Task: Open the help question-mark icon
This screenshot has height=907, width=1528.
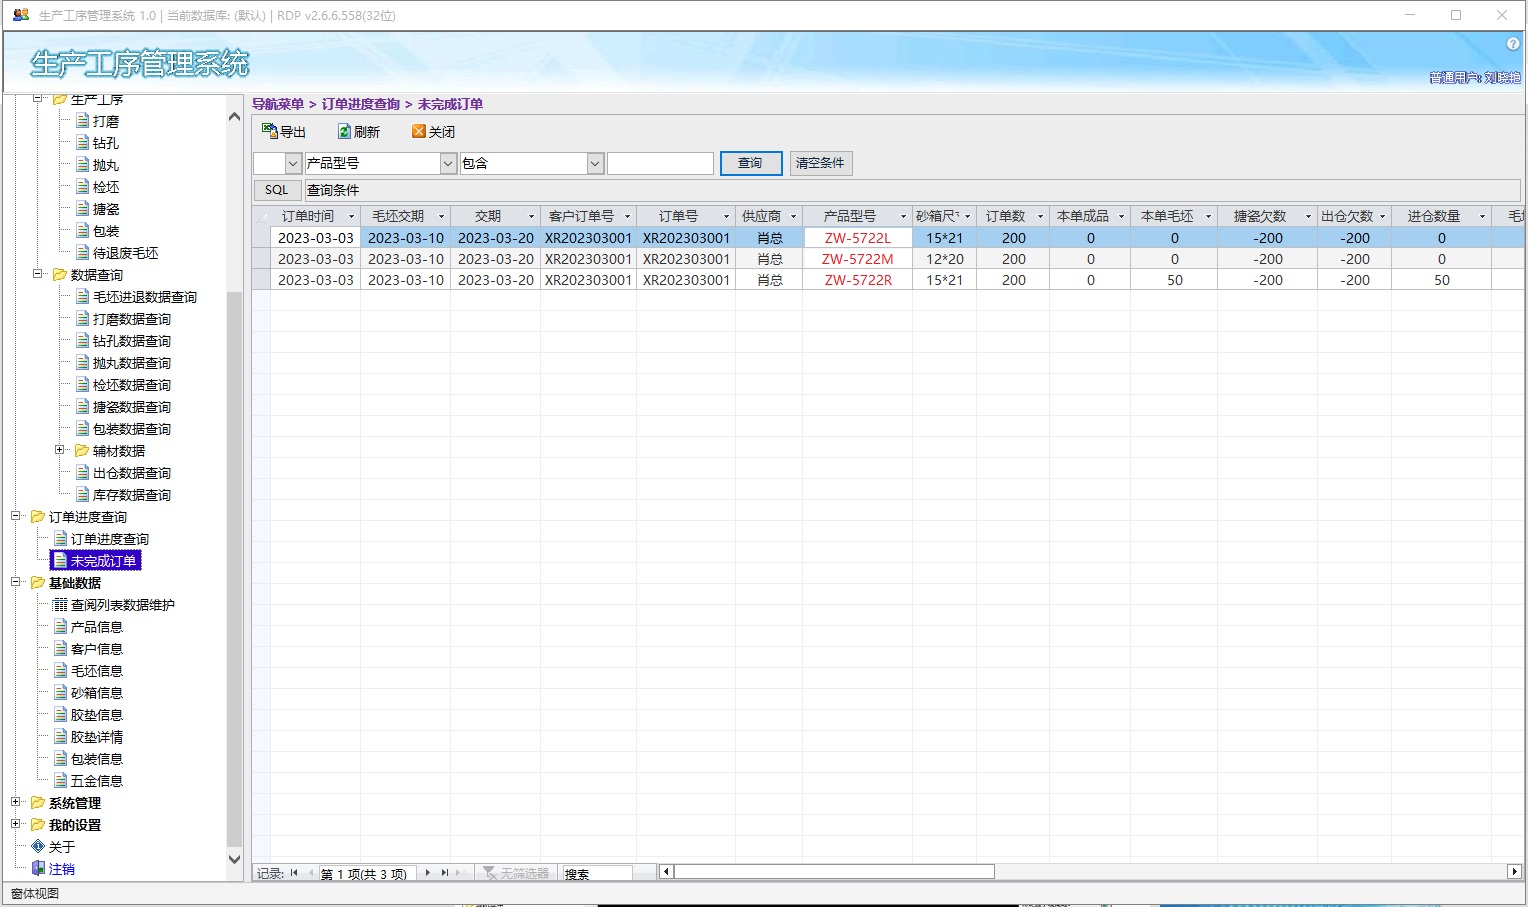Action: pyautogui.click(x=1513, y=44)
